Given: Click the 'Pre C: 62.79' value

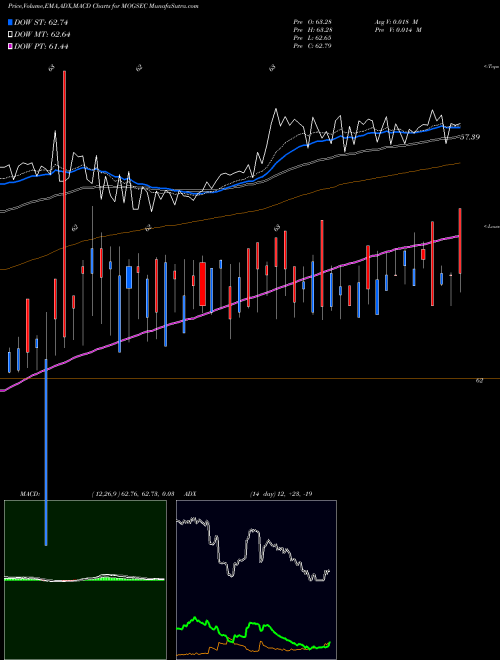Looking at the screenshot, I should point(312,46).
